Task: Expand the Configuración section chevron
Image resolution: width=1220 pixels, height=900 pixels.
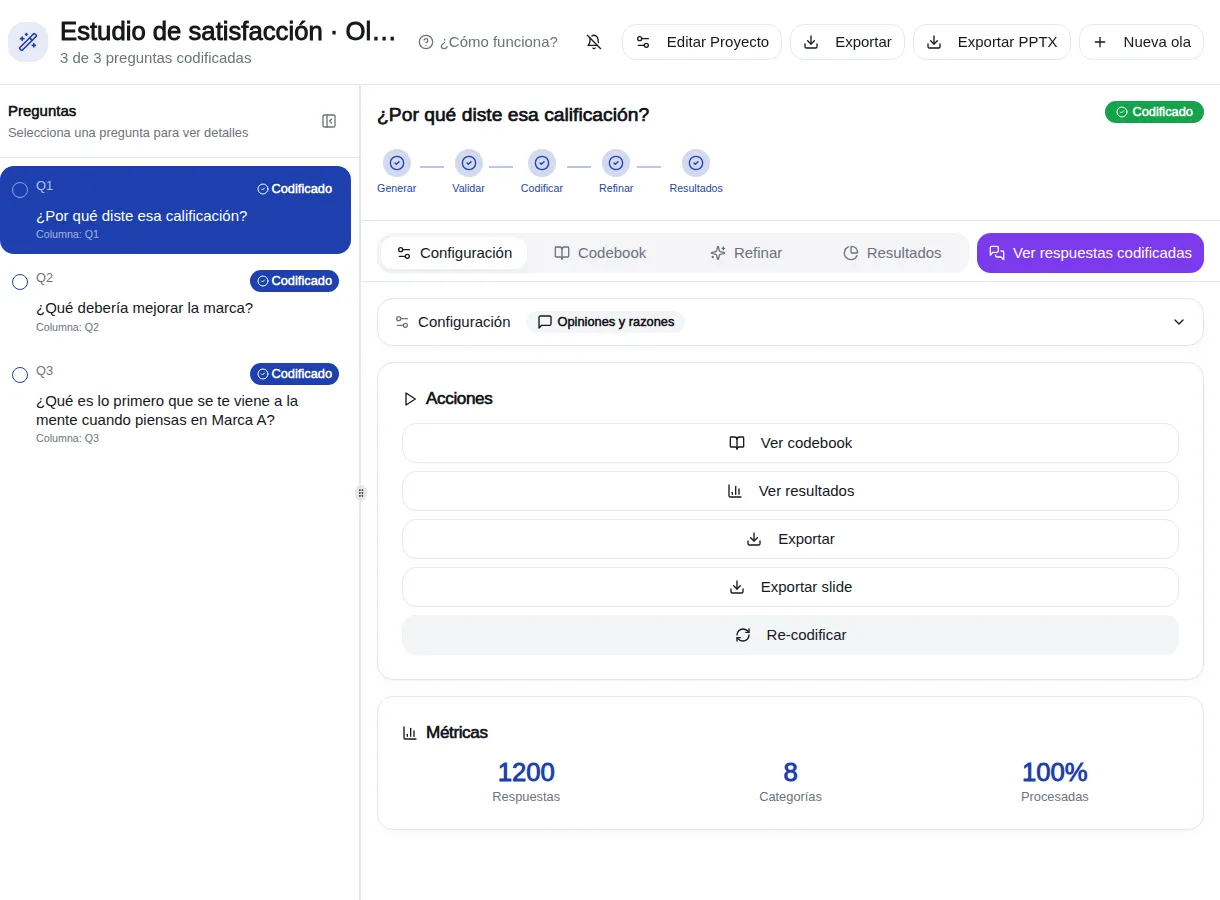Action: 1179,322
